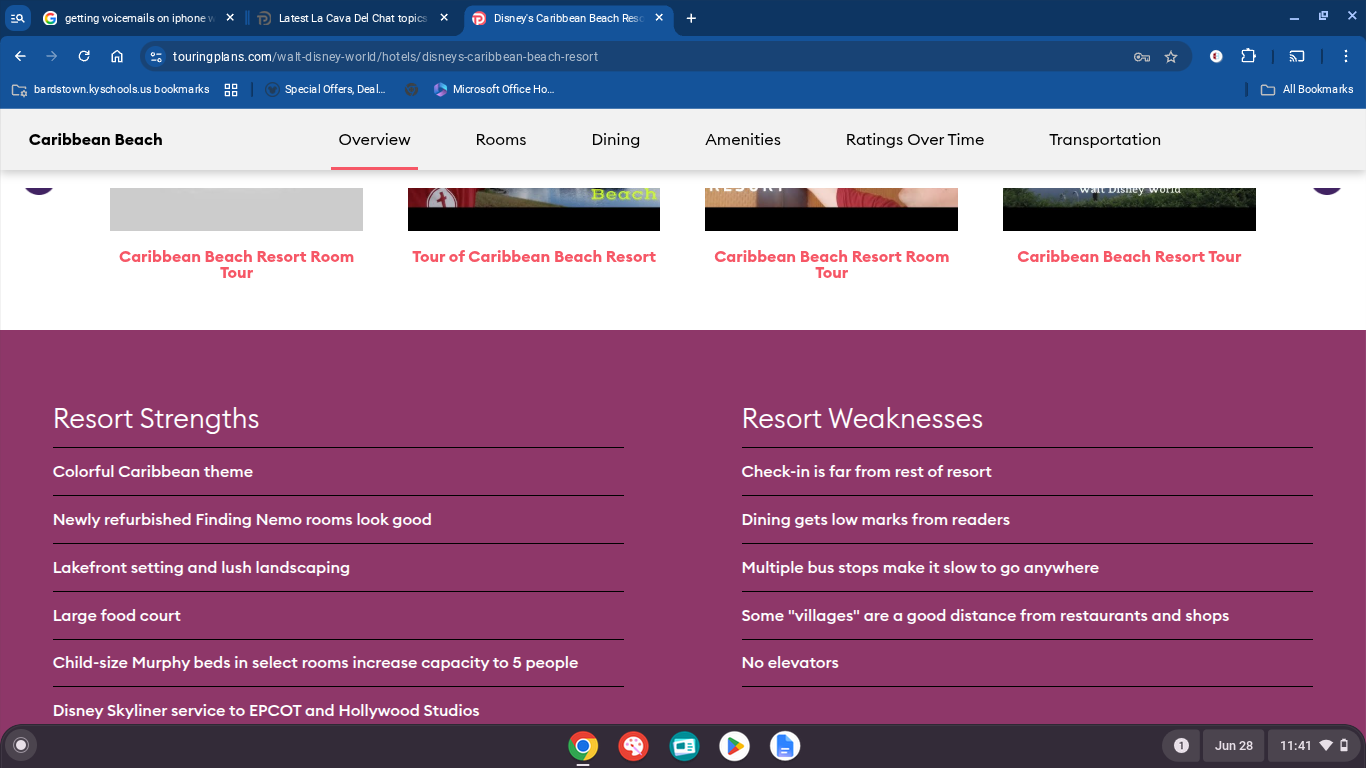The image size is (1366, 768).
Task: Cast this tab to a device
Action: 1297,57
